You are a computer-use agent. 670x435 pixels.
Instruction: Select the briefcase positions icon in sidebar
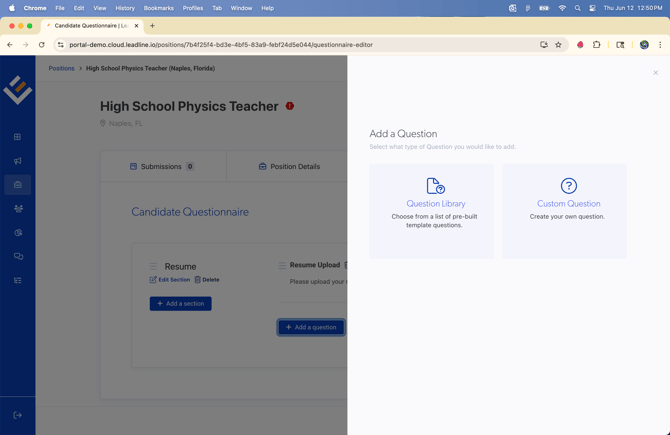(18, 185)
